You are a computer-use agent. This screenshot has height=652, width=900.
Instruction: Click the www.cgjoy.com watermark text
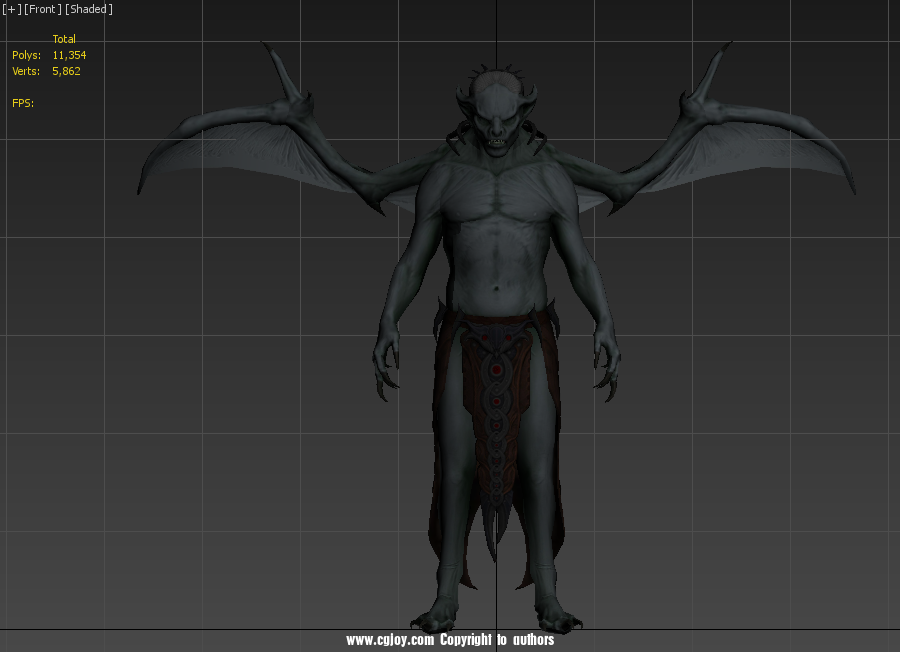[x=390, y=640]
